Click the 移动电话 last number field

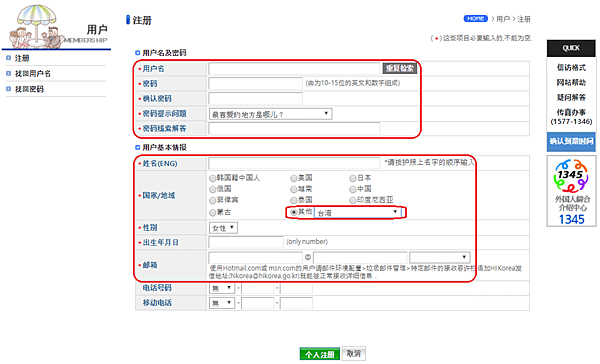point(297,304)
